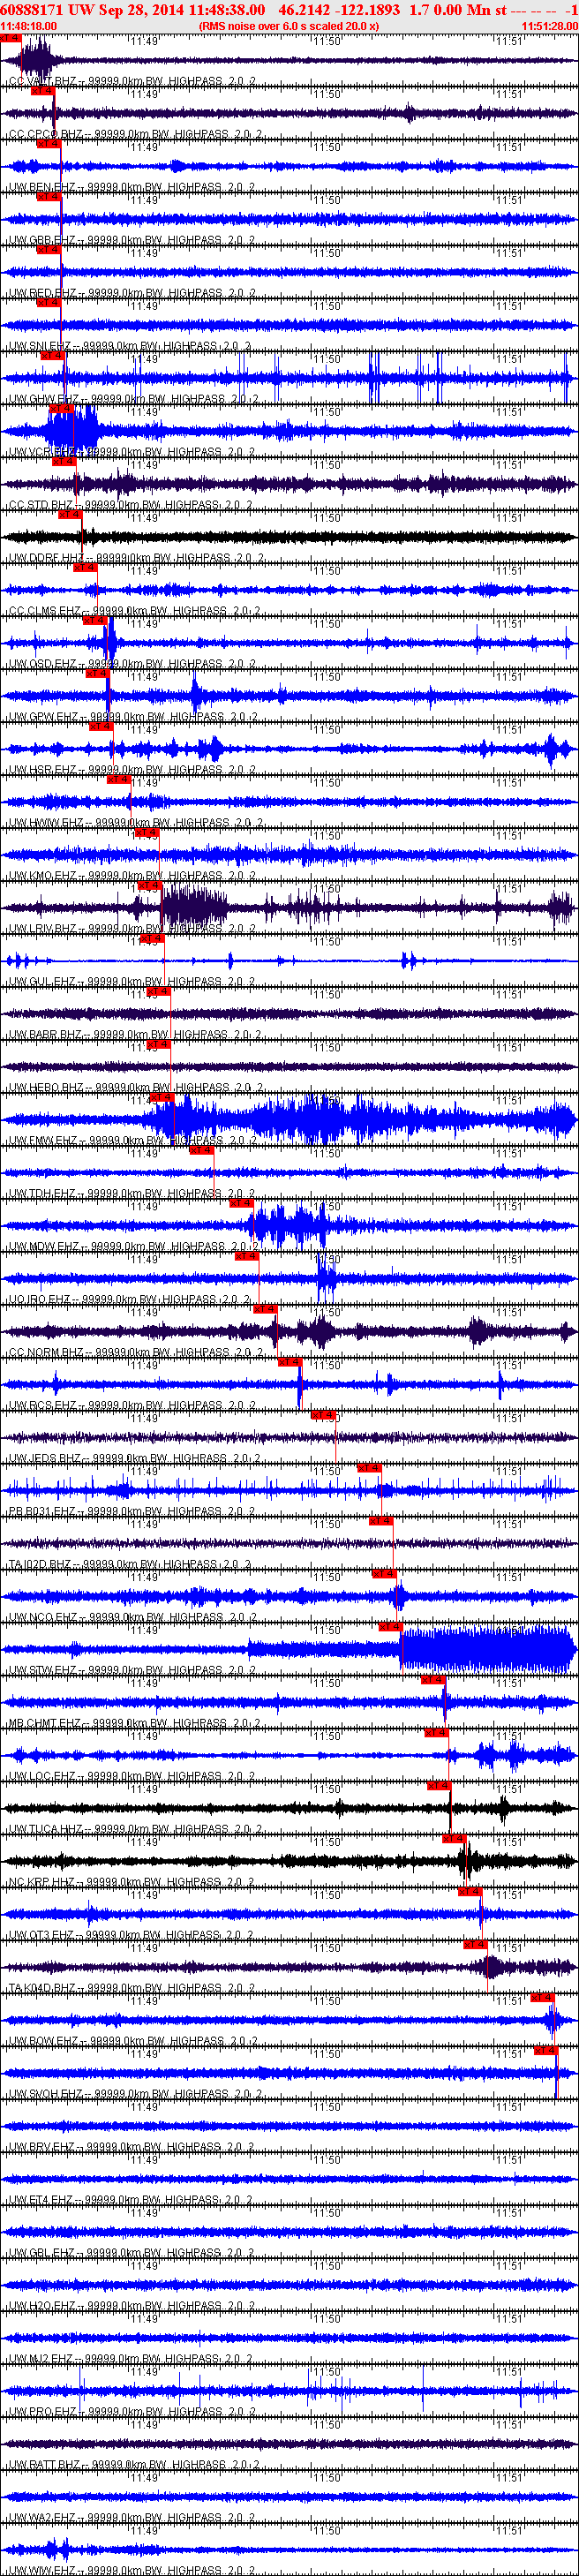579x2576 pixels.
Task: Click the red pick flag on UW LOC trace
Action: point(437,1732)
